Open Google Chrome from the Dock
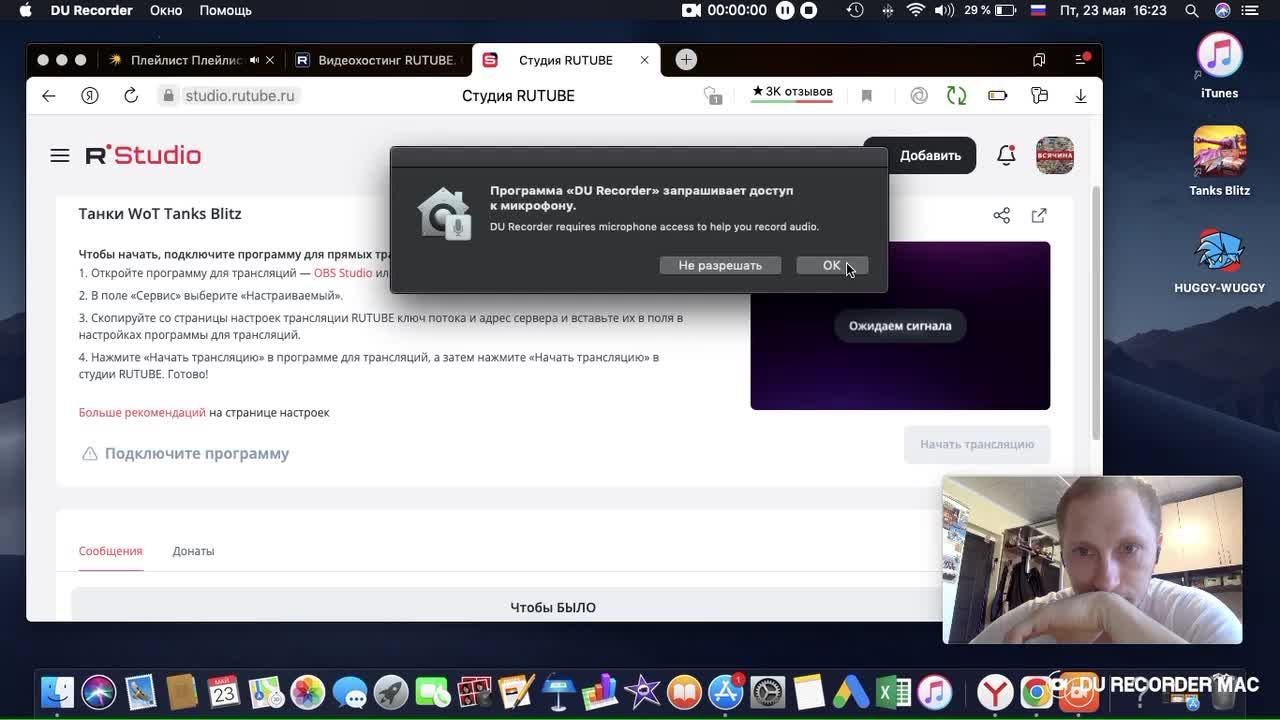Screen dimensions: 1280x720 click(1035, 692)
